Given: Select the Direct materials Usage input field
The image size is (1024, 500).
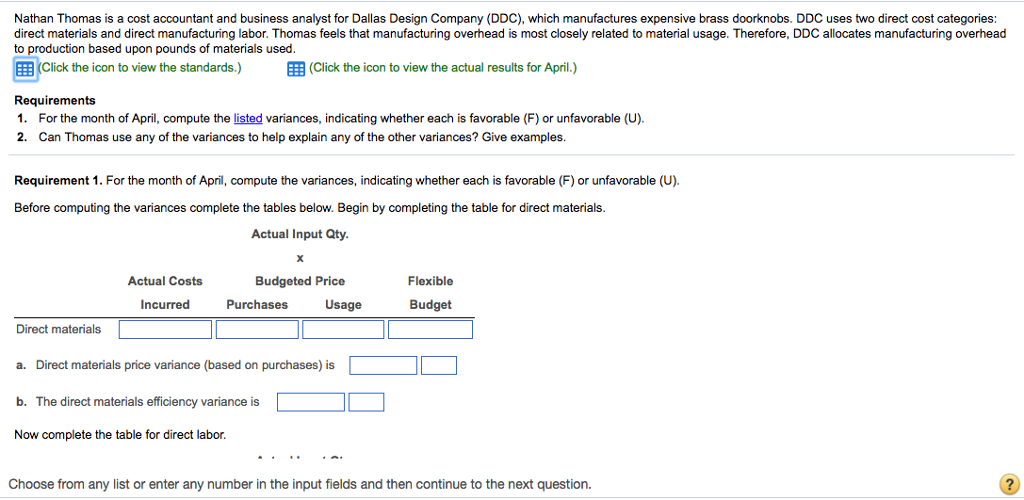Looking at the screenshot, I should click(343, 329).
